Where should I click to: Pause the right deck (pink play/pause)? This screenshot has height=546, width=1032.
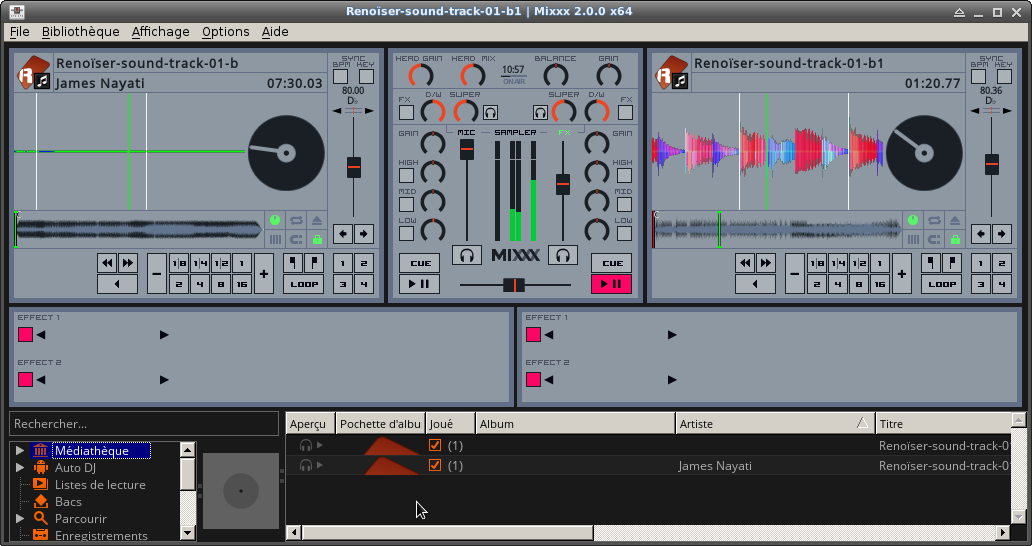click(611, 284)
